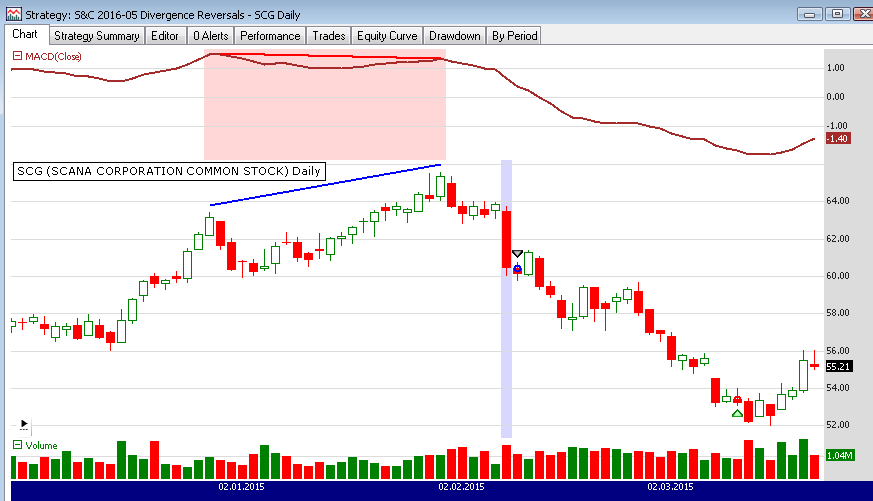Click the small black arrow pane marker

[x=24, y=424]
